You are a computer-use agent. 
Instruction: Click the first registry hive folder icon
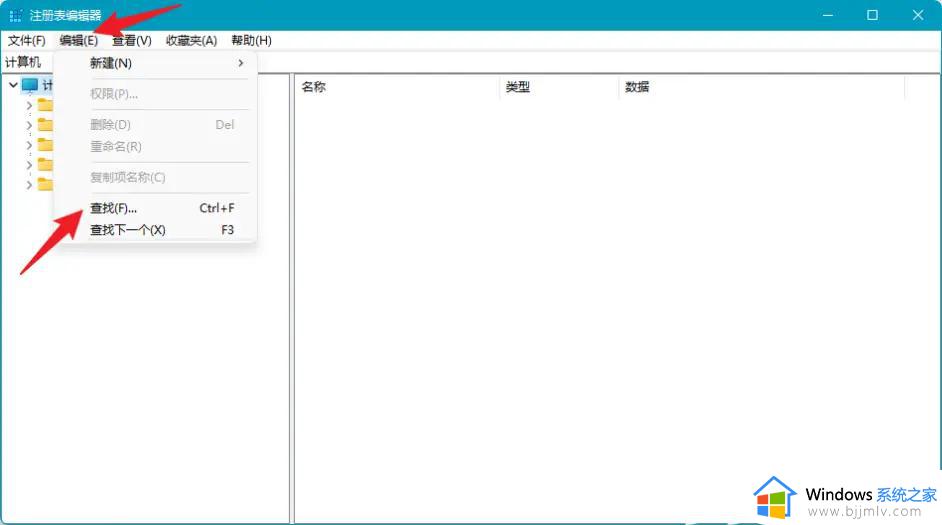click(45, 105)
